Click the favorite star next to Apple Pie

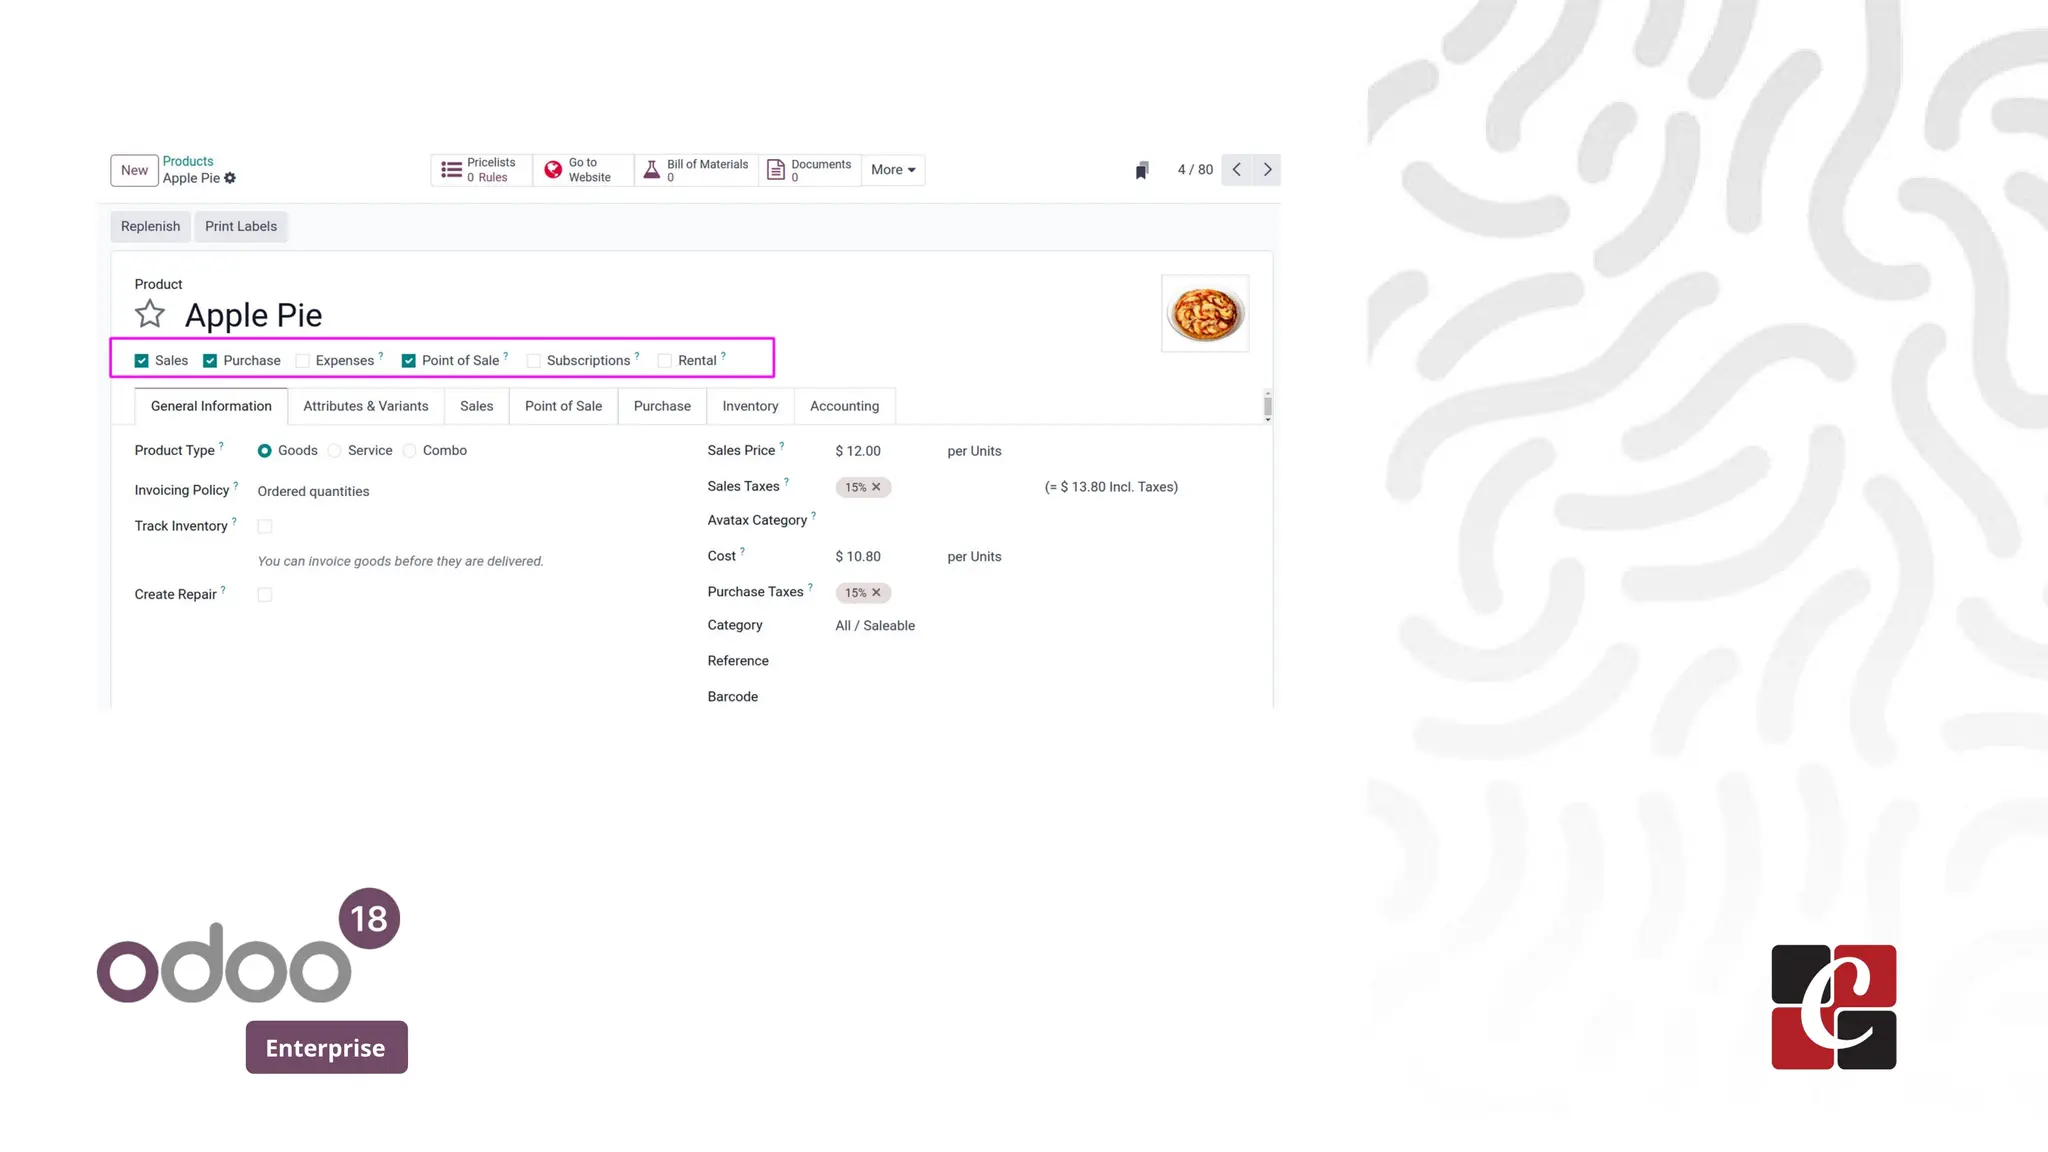point(150,314)
